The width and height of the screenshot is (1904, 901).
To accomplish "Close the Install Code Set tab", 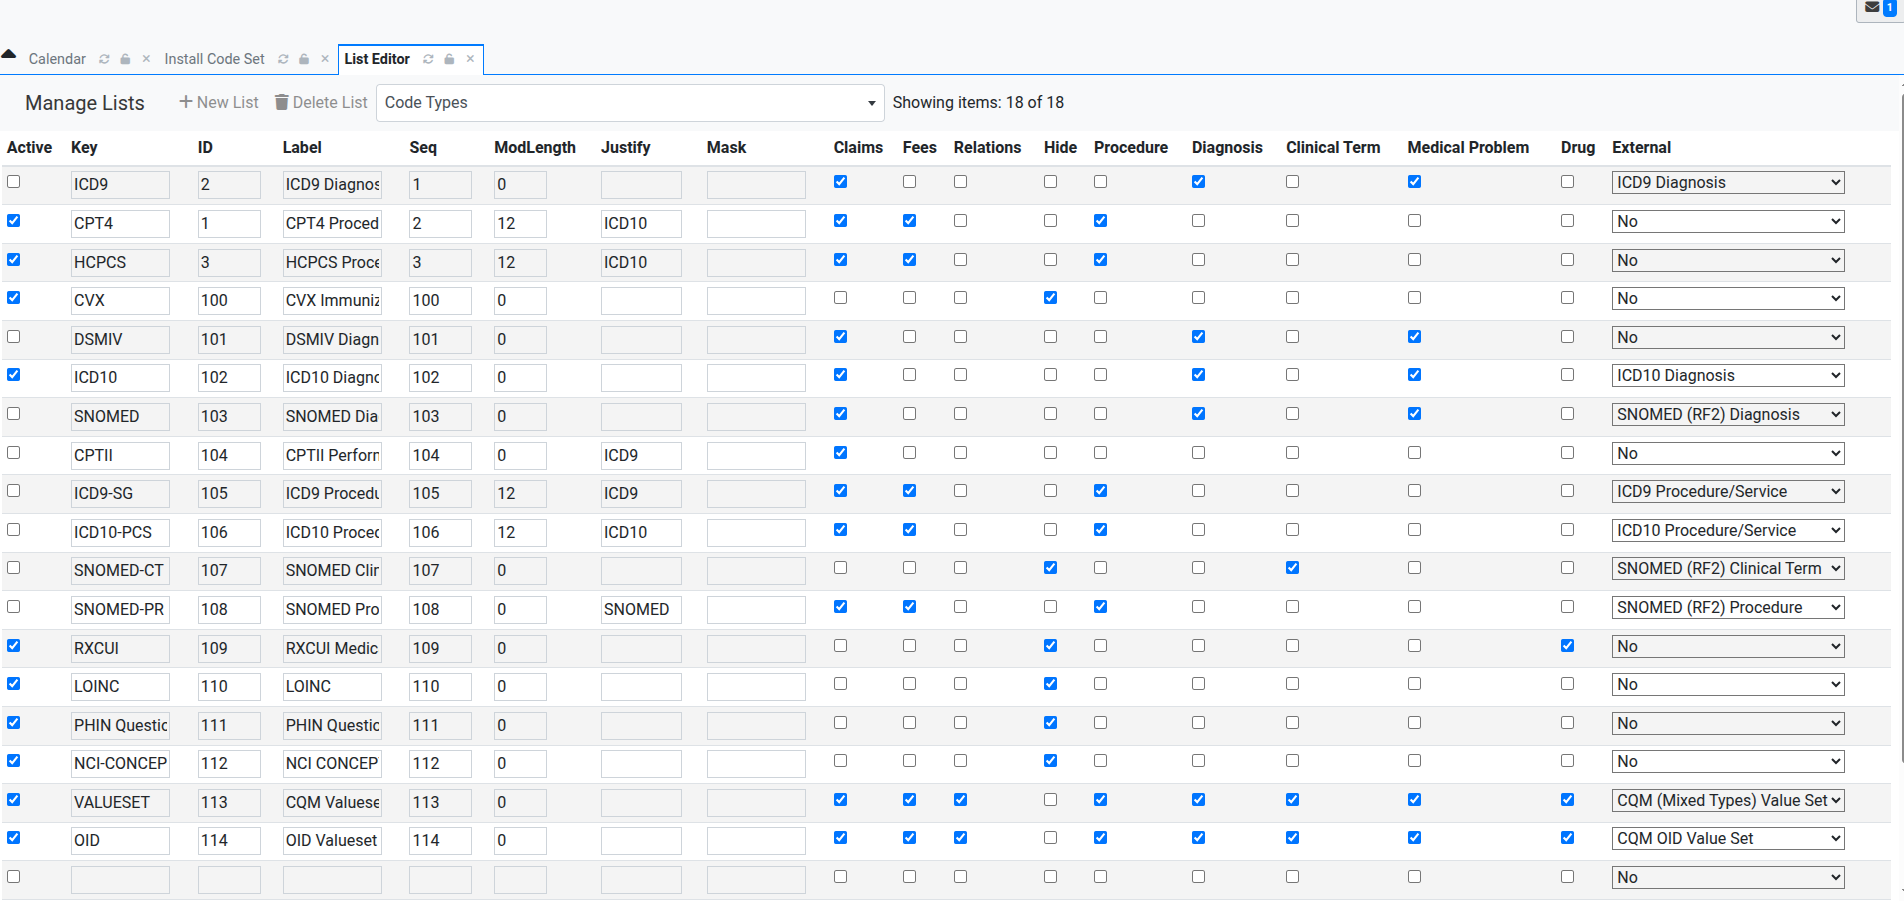I will [x=325, y=59].
